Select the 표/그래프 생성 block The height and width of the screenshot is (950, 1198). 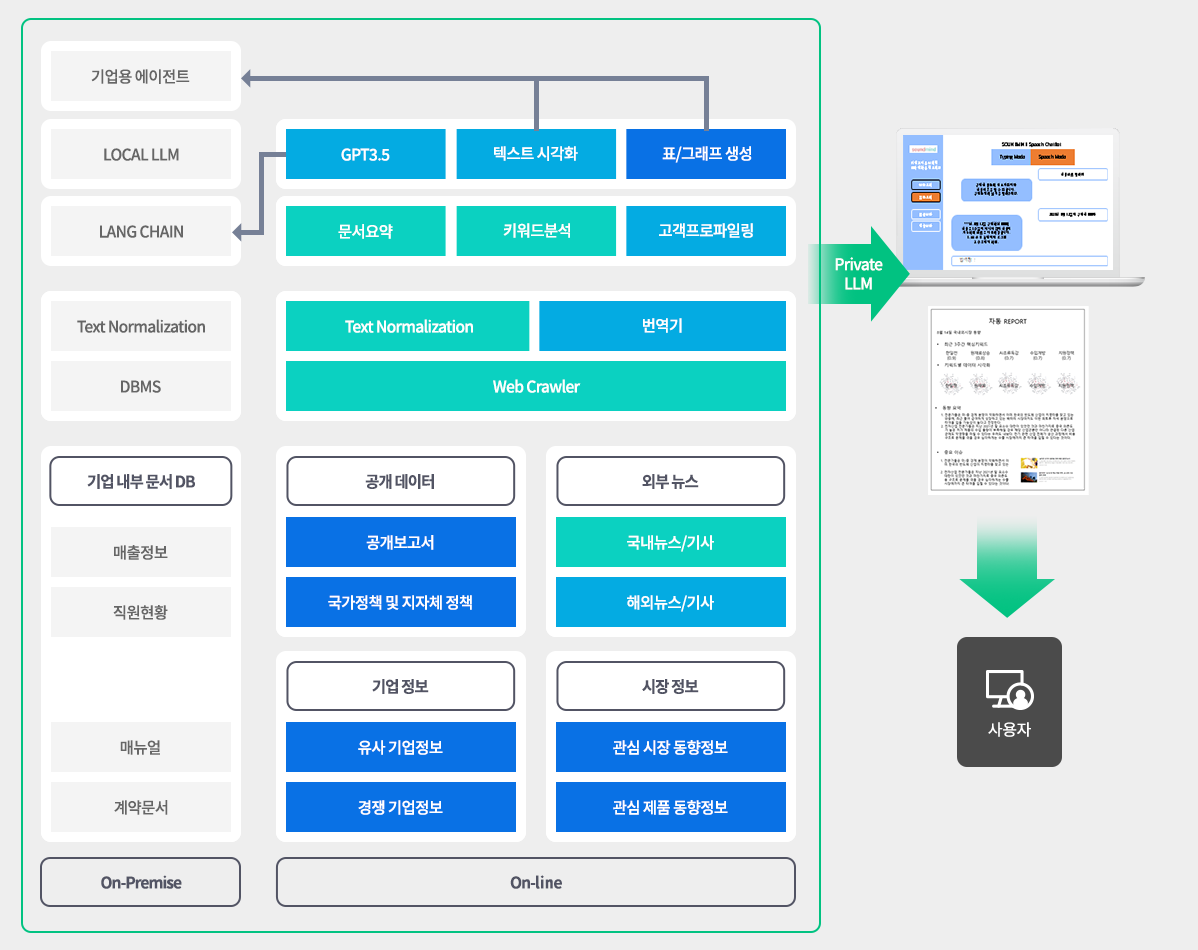point(706,155)
